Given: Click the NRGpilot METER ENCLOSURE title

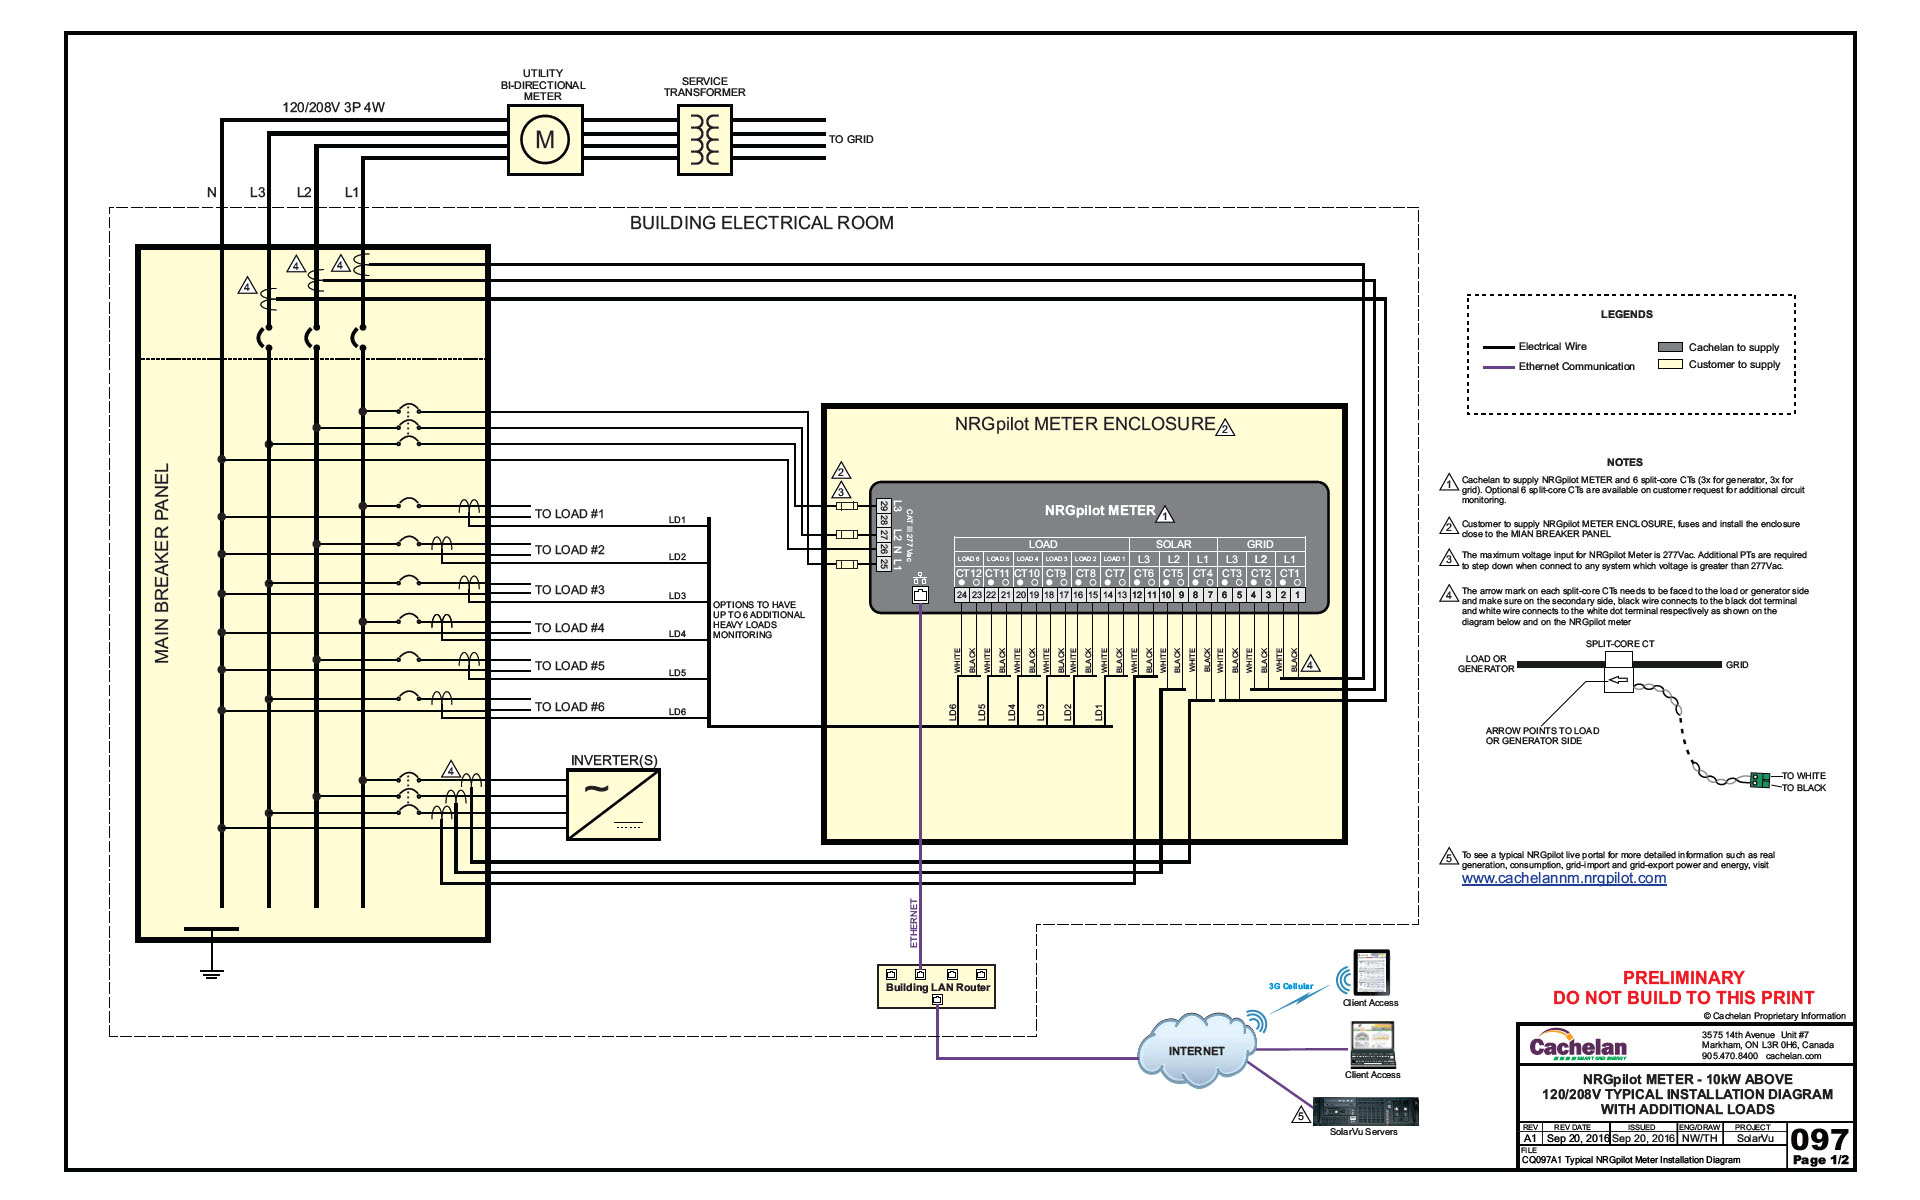Looking at the screenshot, I should pyautogui.click(x=1085, y=424).
